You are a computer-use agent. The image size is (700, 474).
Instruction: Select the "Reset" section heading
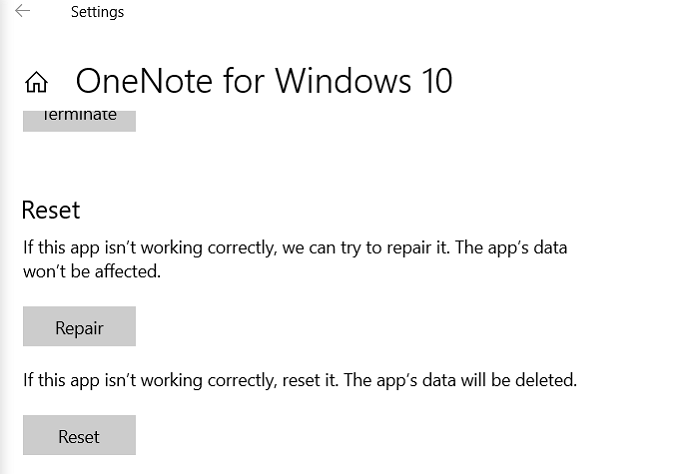[50, 210]
